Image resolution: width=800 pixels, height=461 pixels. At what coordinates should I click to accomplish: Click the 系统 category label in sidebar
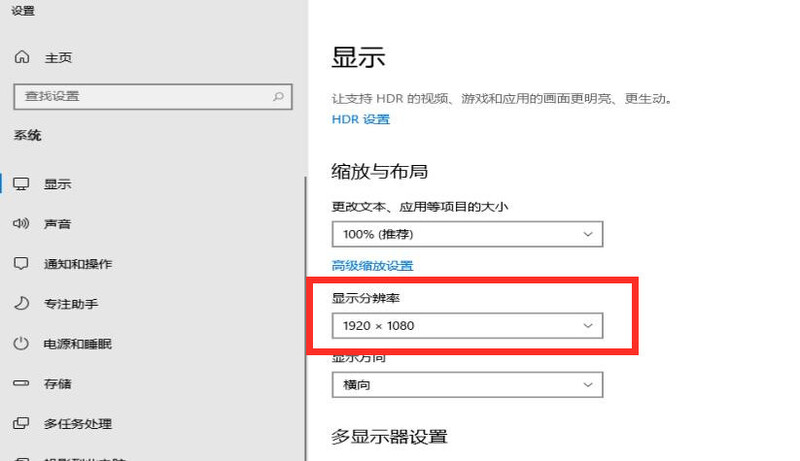(x=28, y=135)
